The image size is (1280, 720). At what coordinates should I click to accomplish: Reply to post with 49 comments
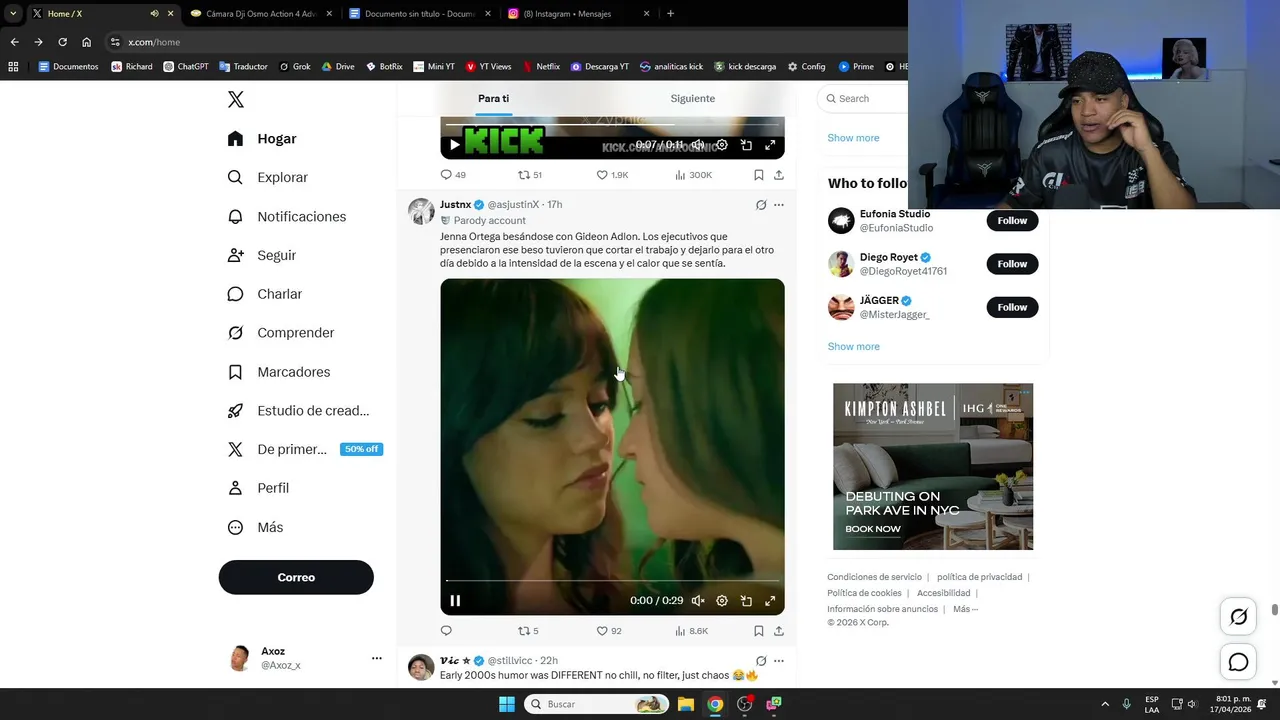(453, 175)
